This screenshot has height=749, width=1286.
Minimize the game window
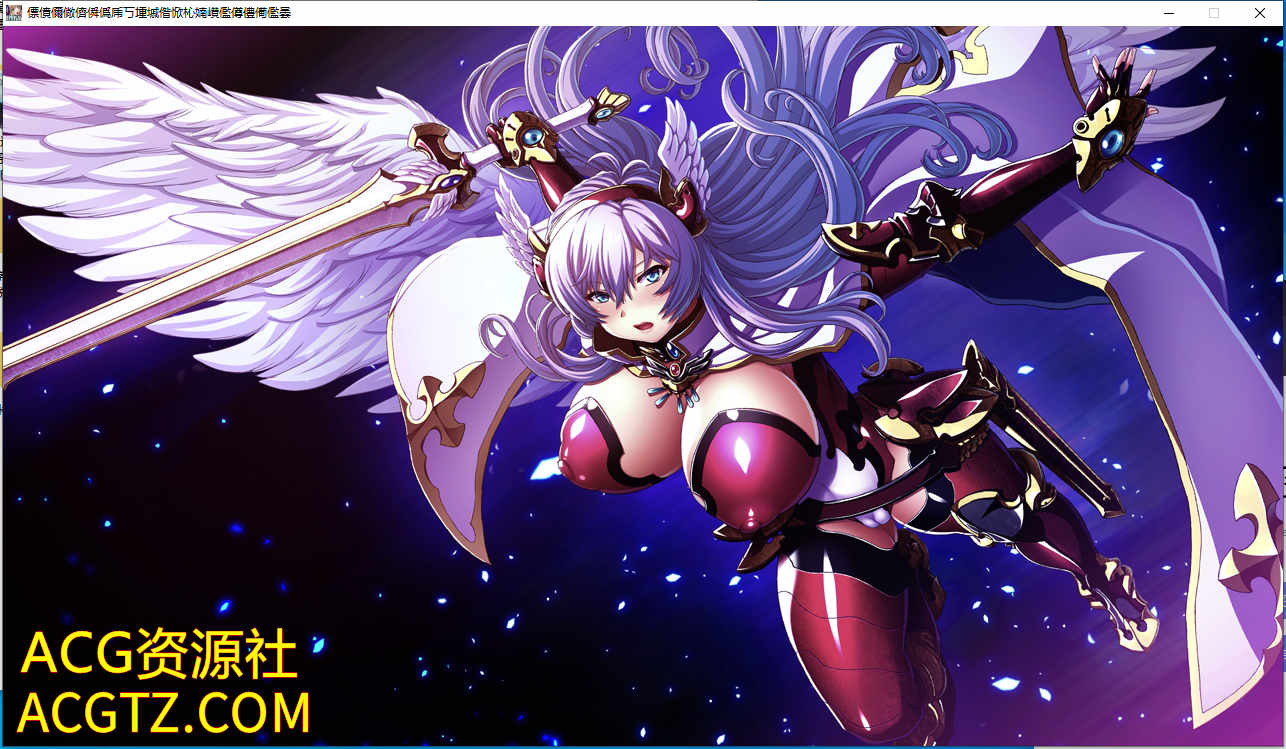[x=1168, y=13]
